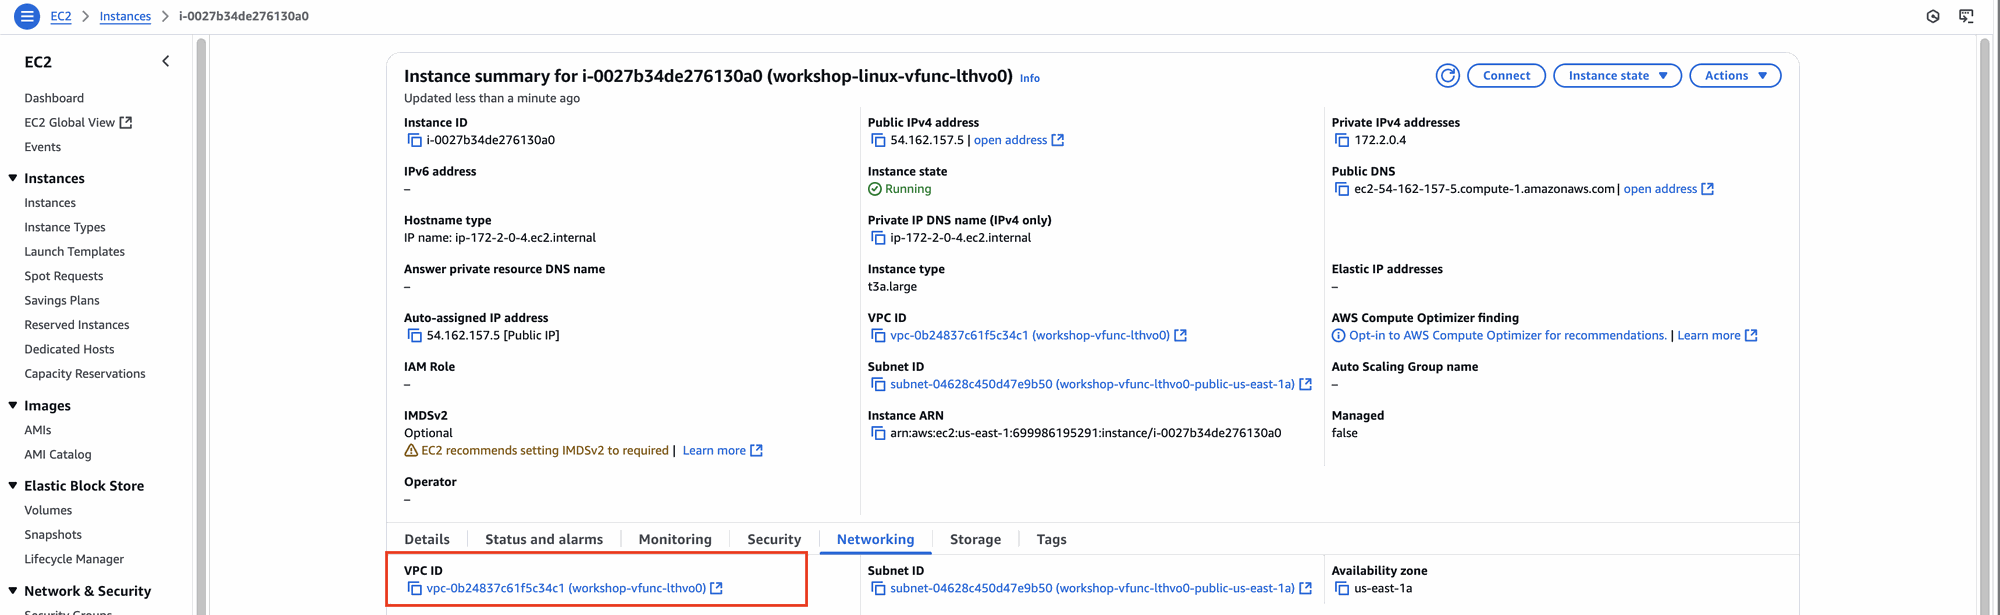Image resolution: width=2000 pixels, height=615 pixels.
Task: Collapse the Instances sidebar section
Action: pyautogui.click(x=13, y=178)
